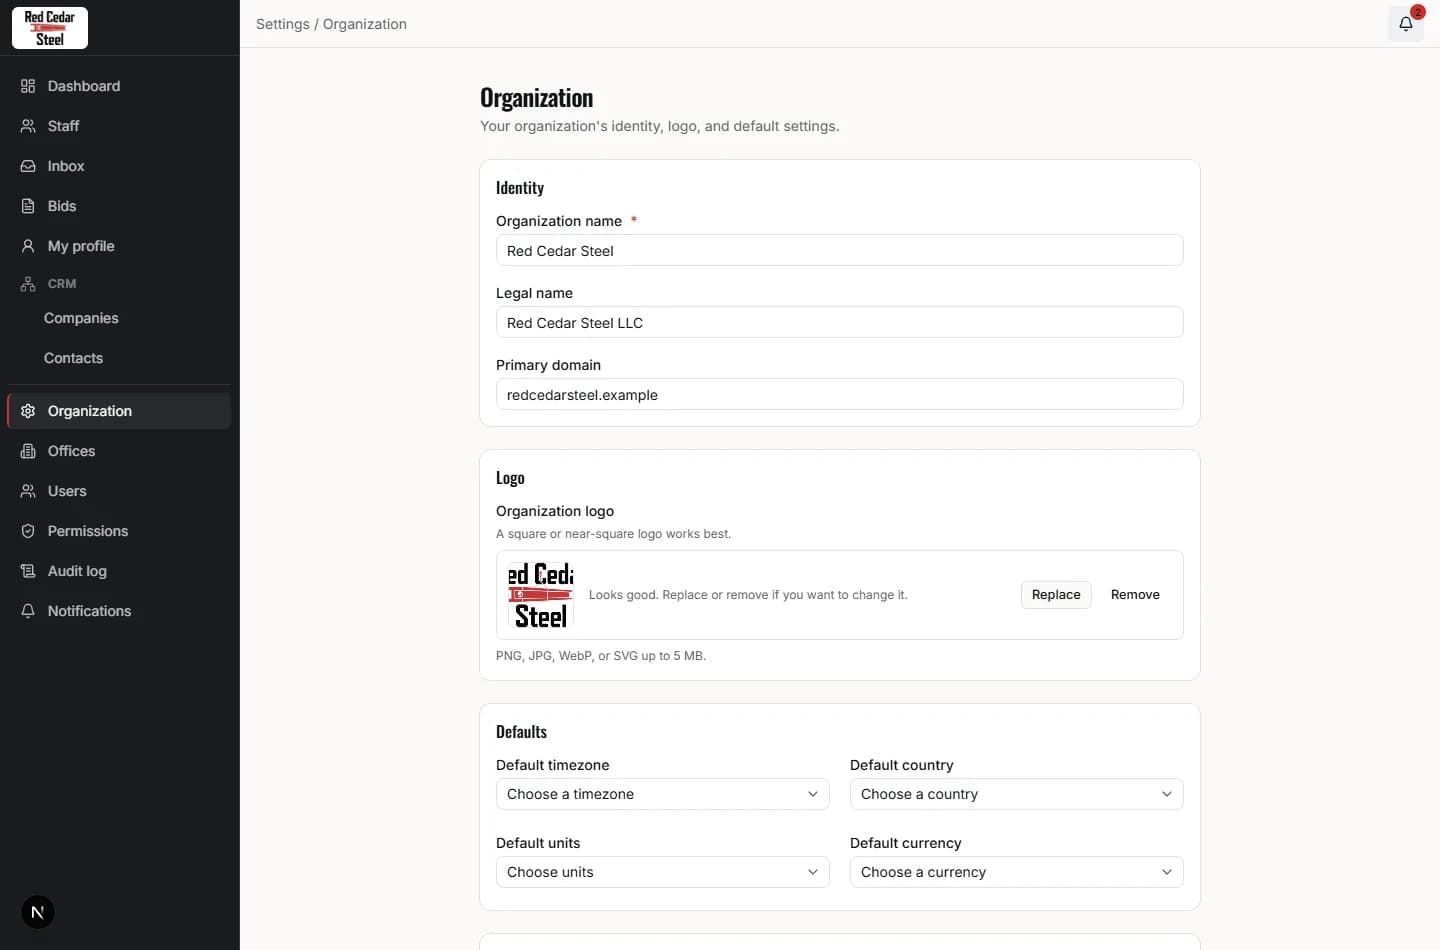Click the Red Cedar Steel sidebar logo
Viewport: 1440px width, 950px height.
(50, 28)
